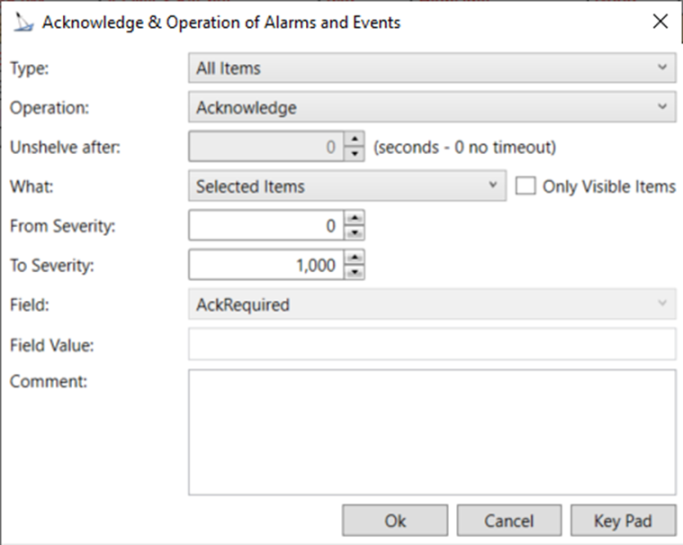This screenshot has width=683, height=545.
Task: Click the Field Value text box
Action: pyautogui.click(x=431, y=344)
